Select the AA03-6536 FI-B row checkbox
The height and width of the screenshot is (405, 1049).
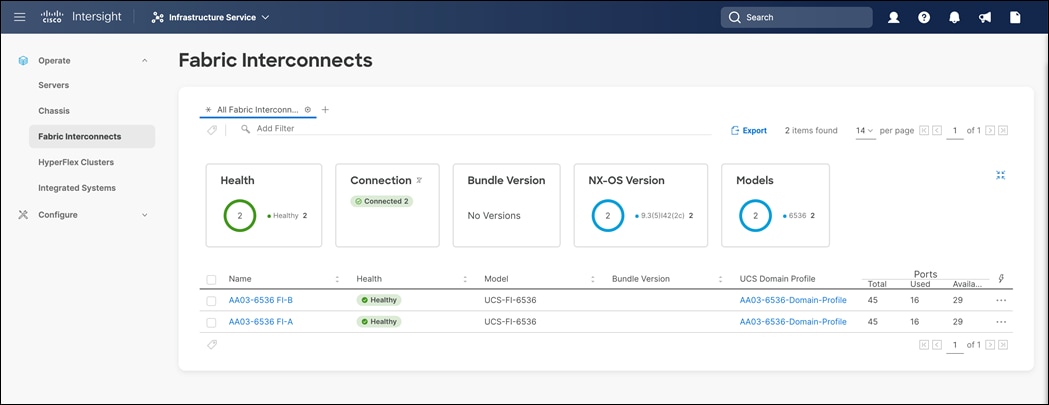point(211,301)
